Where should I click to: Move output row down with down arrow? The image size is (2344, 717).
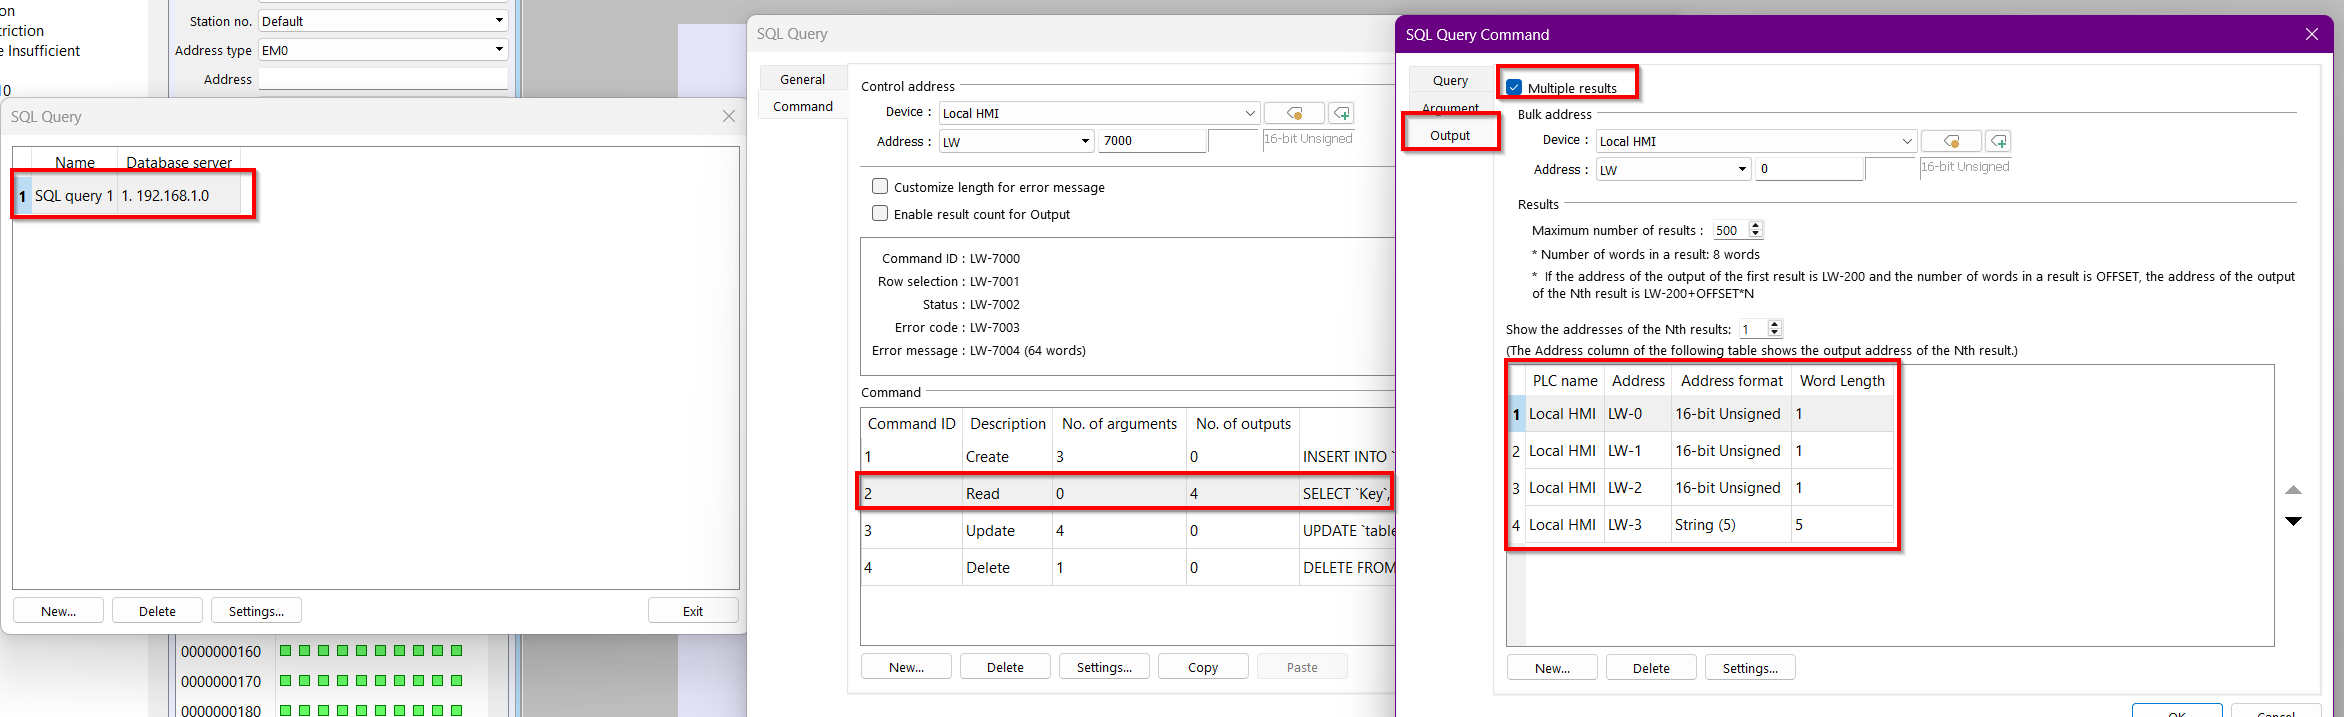point(2293,521)
